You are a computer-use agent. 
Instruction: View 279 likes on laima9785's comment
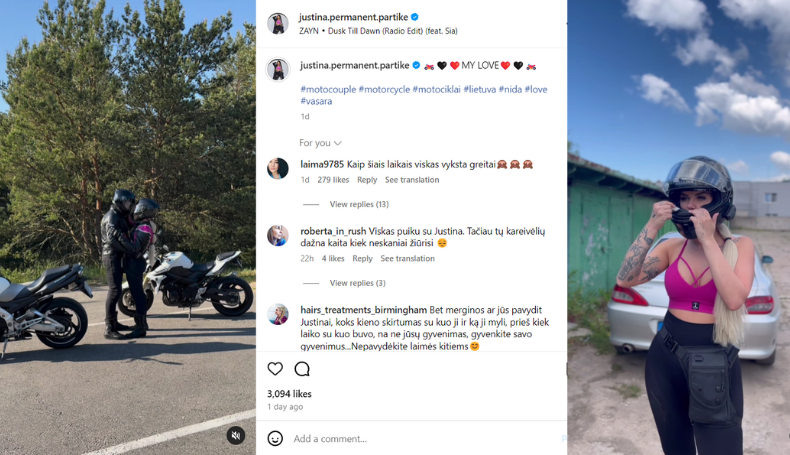click(x=333, y=180)
